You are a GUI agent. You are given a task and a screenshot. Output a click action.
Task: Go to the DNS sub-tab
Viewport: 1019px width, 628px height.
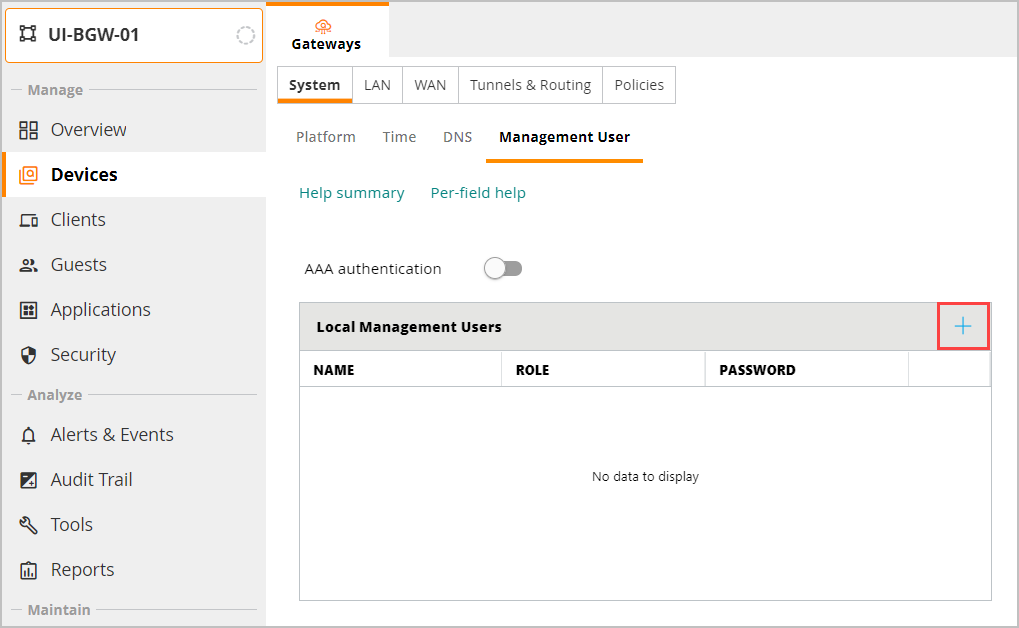(x=457, y=137)
